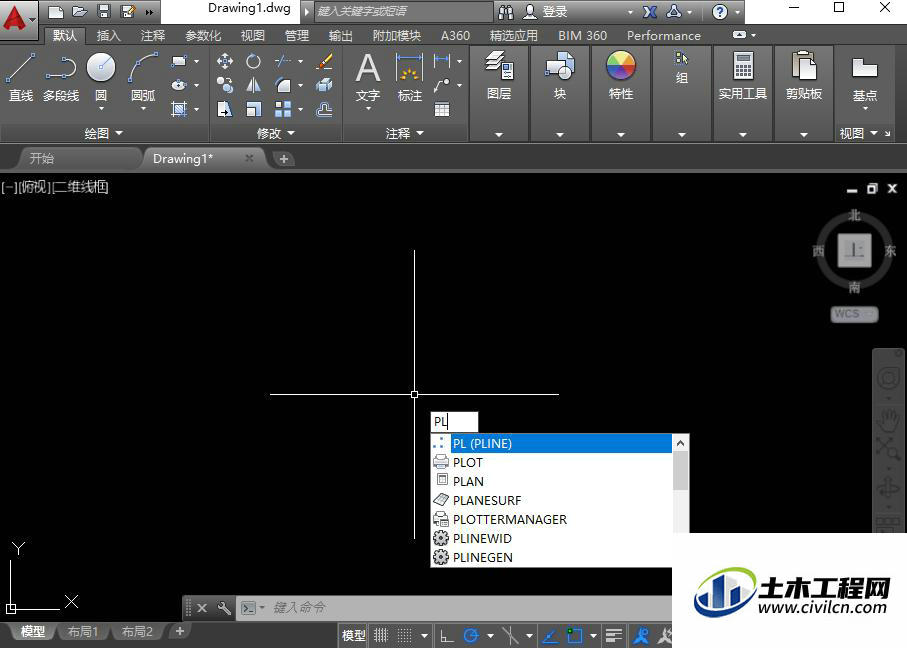Toggle snap mode dots in status bar

point(405,635)
